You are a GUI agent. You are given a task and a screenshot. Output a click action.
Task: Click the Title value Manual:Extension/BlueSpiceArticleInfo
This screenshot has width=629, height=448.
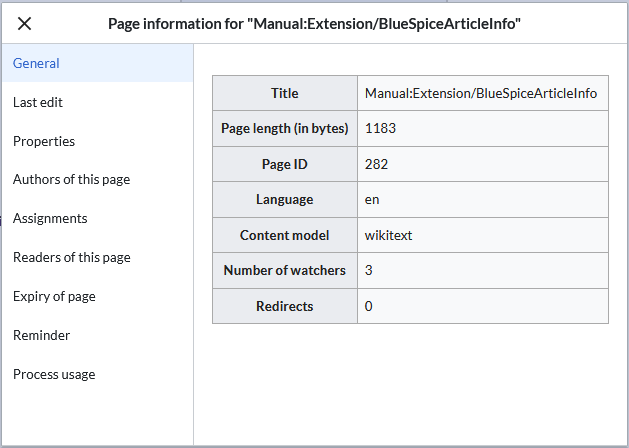tap(481, 93)
